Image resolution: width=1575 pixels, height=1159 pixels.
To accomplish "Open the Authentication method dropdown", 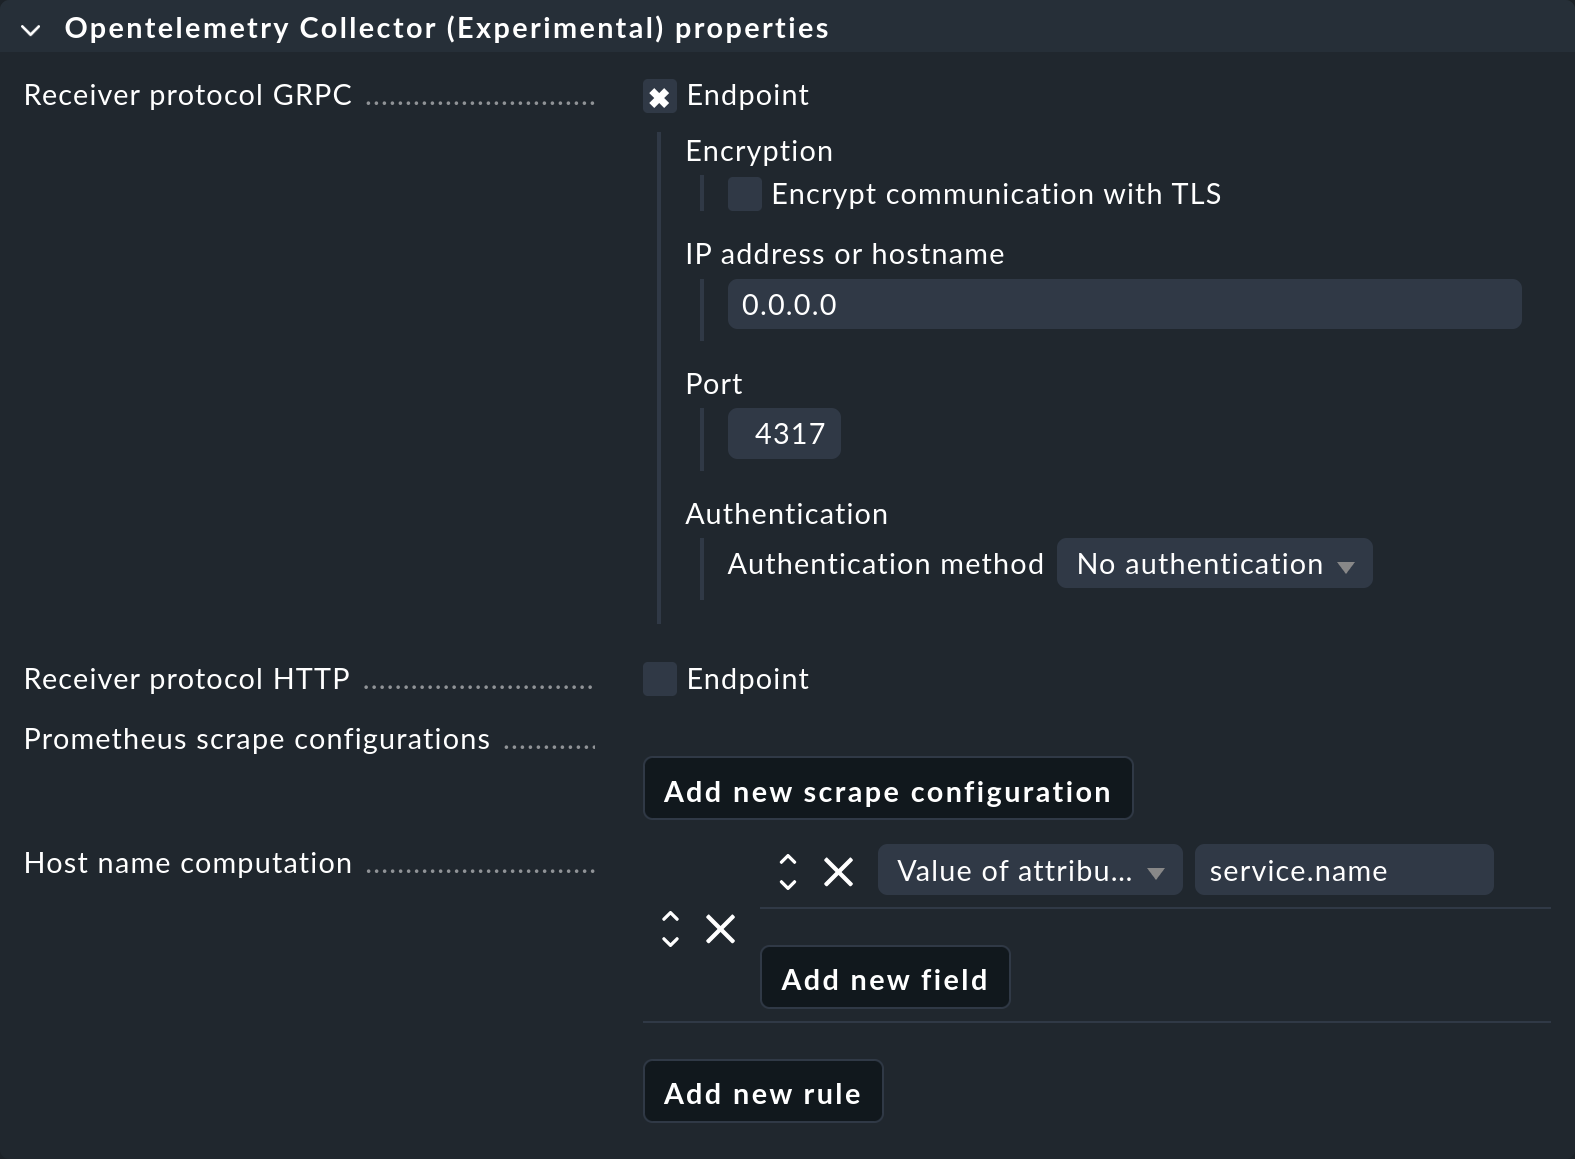I will pyautogui.click(x=1214, y=564).
